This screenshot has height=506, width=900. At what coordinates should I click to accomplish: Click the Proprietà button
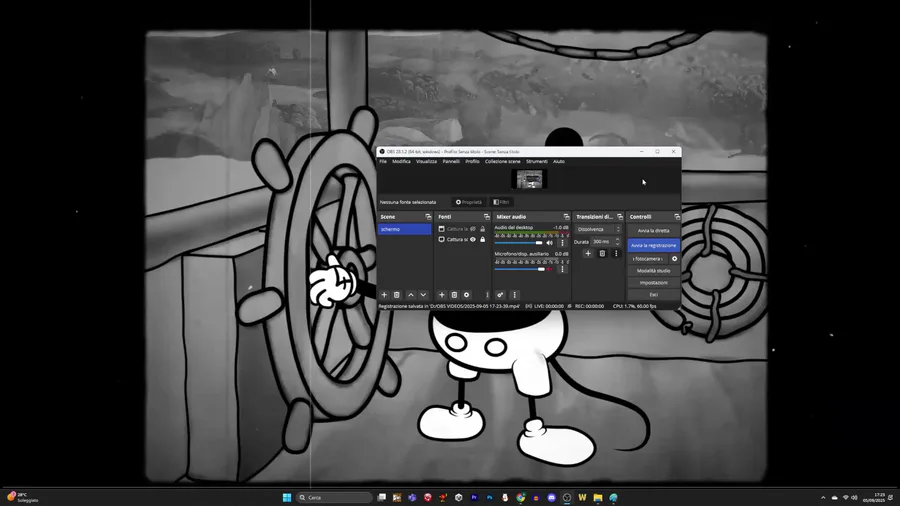coord(469,202)
